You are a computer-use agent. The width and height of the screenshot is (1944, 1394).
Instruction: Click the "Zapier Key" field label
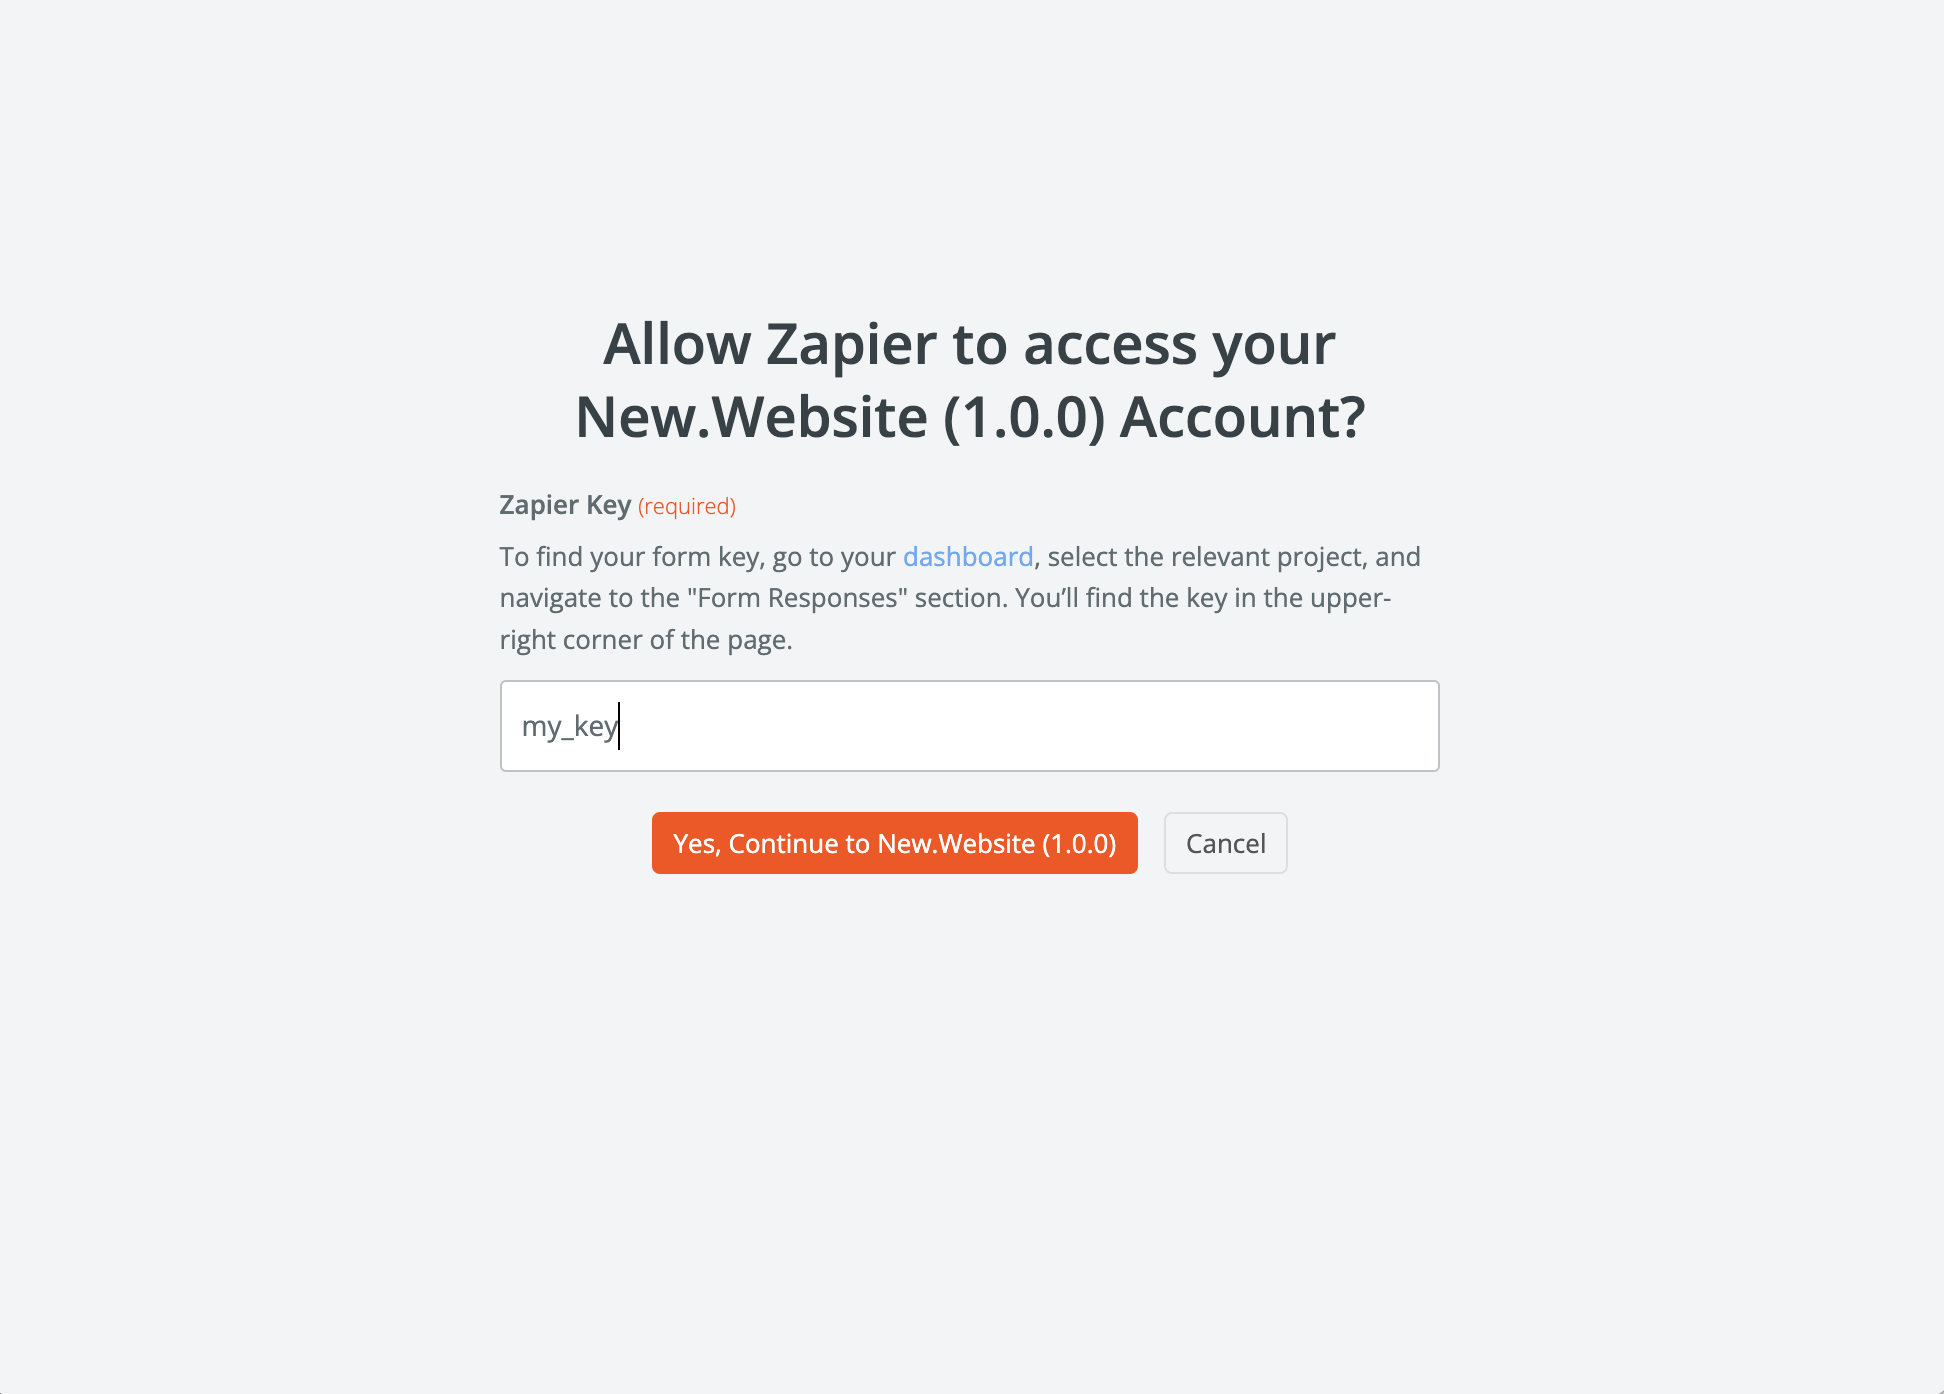pos(565,505)
